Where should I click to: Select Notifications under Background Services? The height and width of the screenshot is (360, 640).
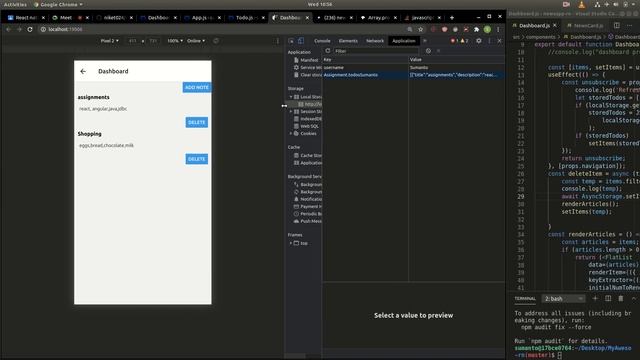click(308, 199)
